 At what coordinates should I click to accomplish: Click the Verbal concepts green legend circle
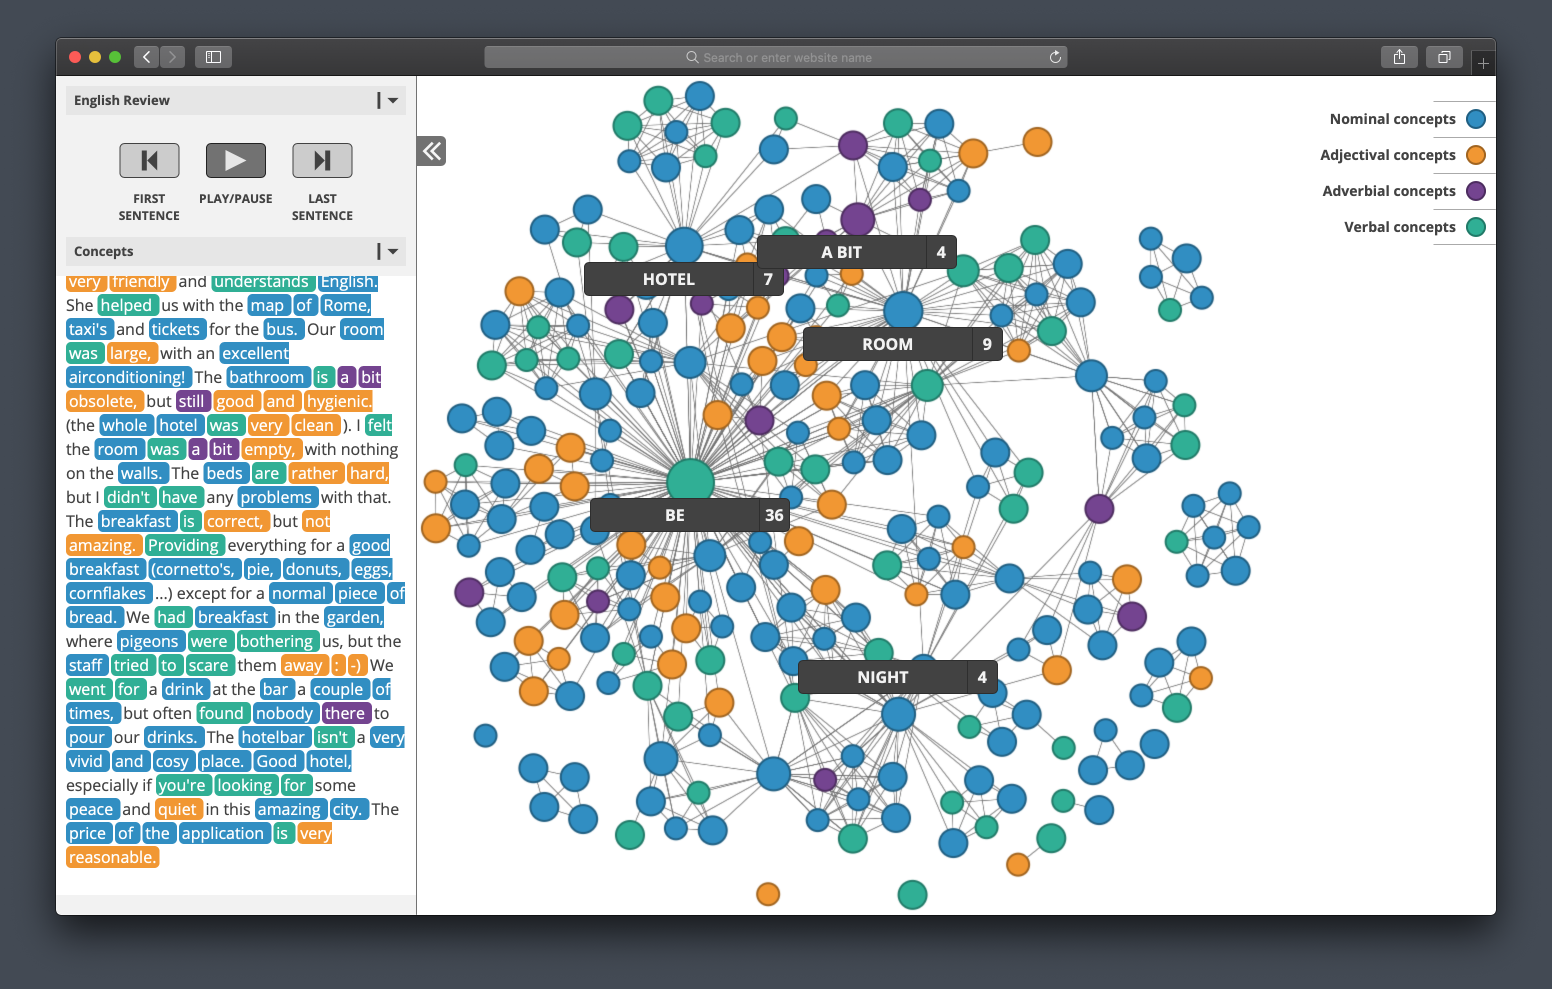pos(1476,227)
